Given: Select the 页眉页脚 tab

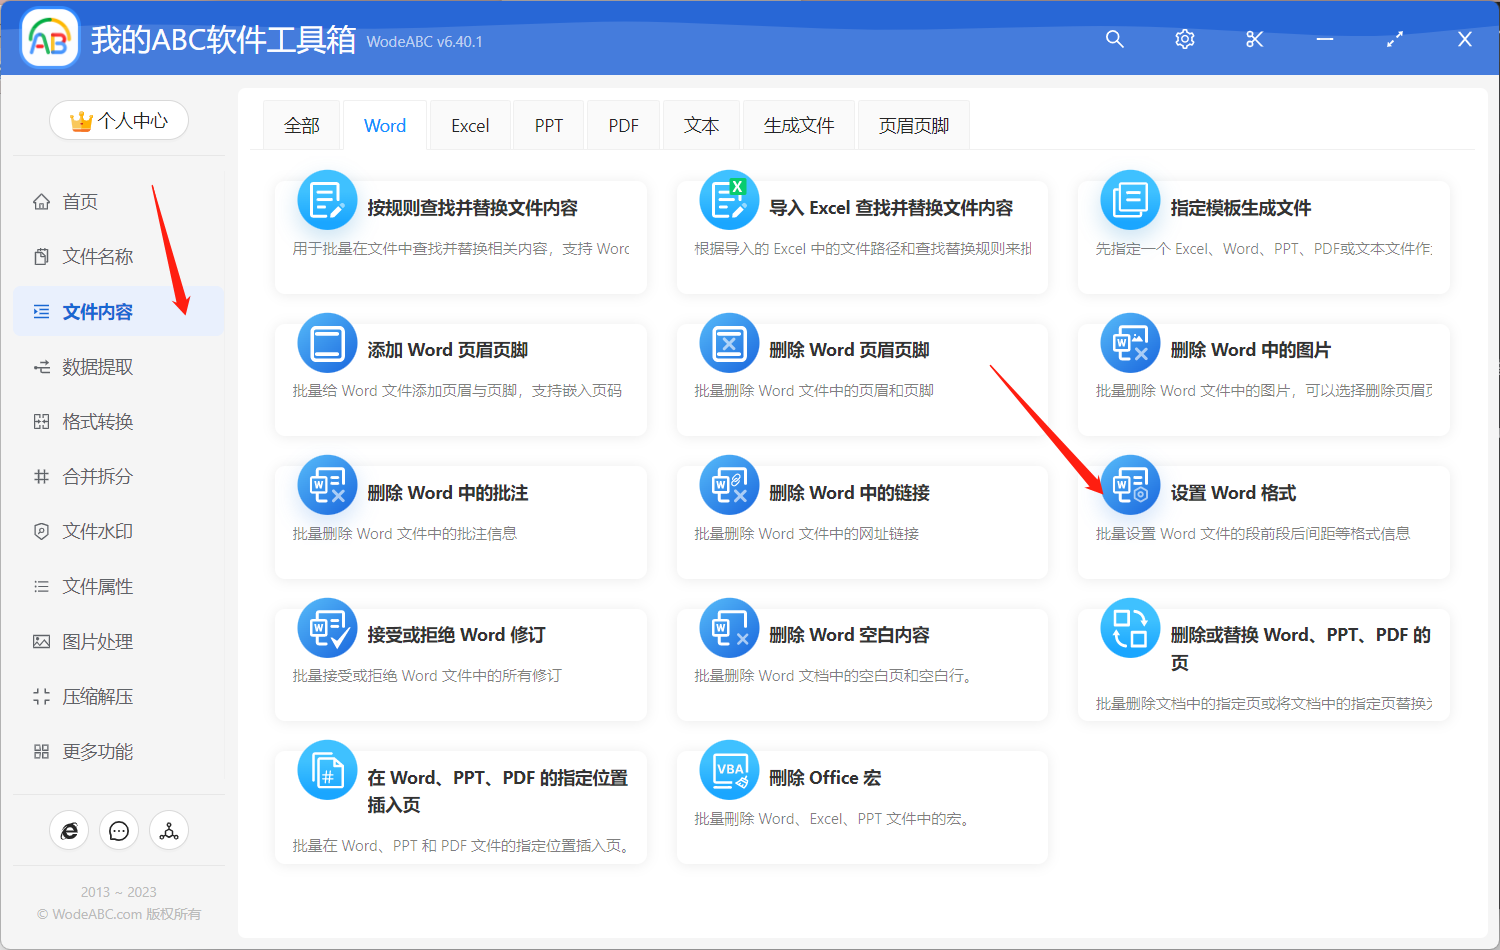Looking at the screenshot, I should click(x=912, y=124).
